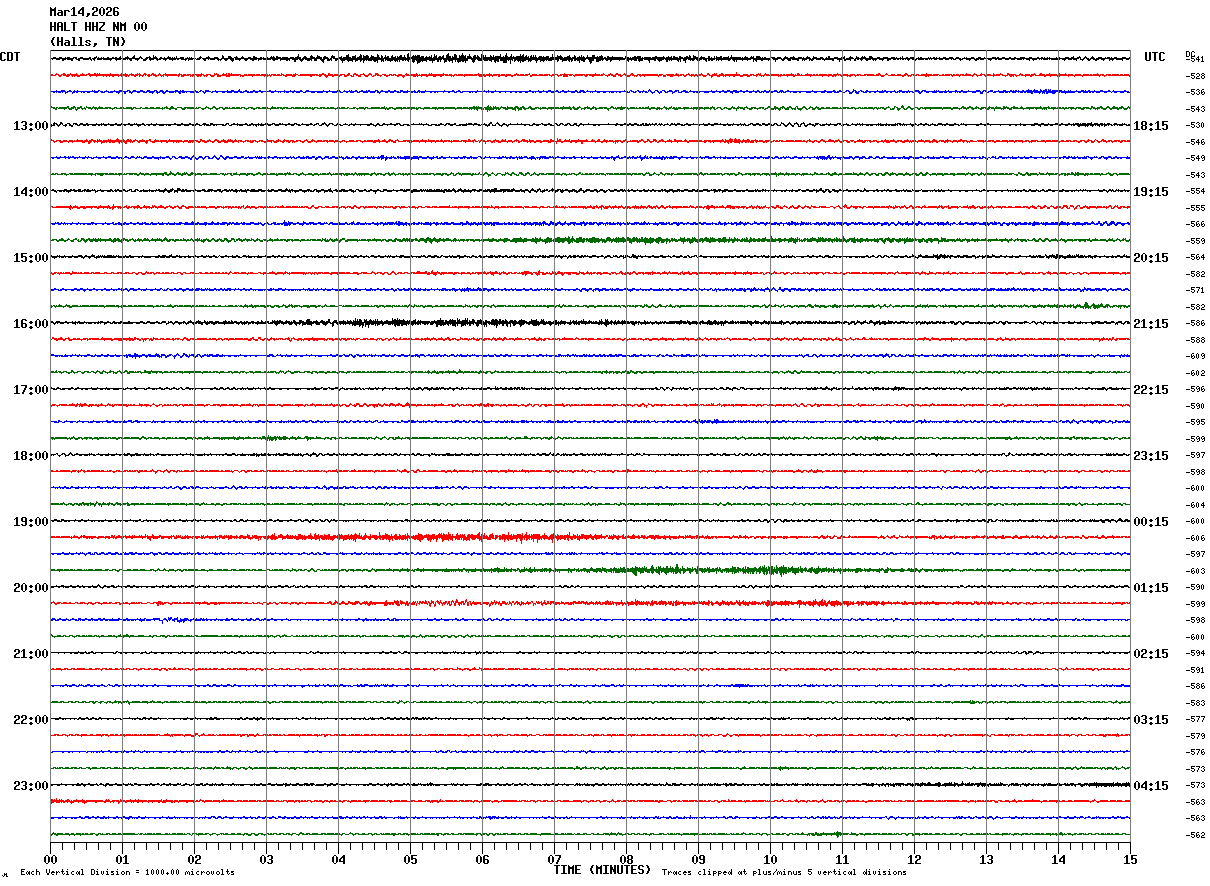1210x886 pixels.
Task: Click the 05 minute axis tick label
Action: [410, 859]
